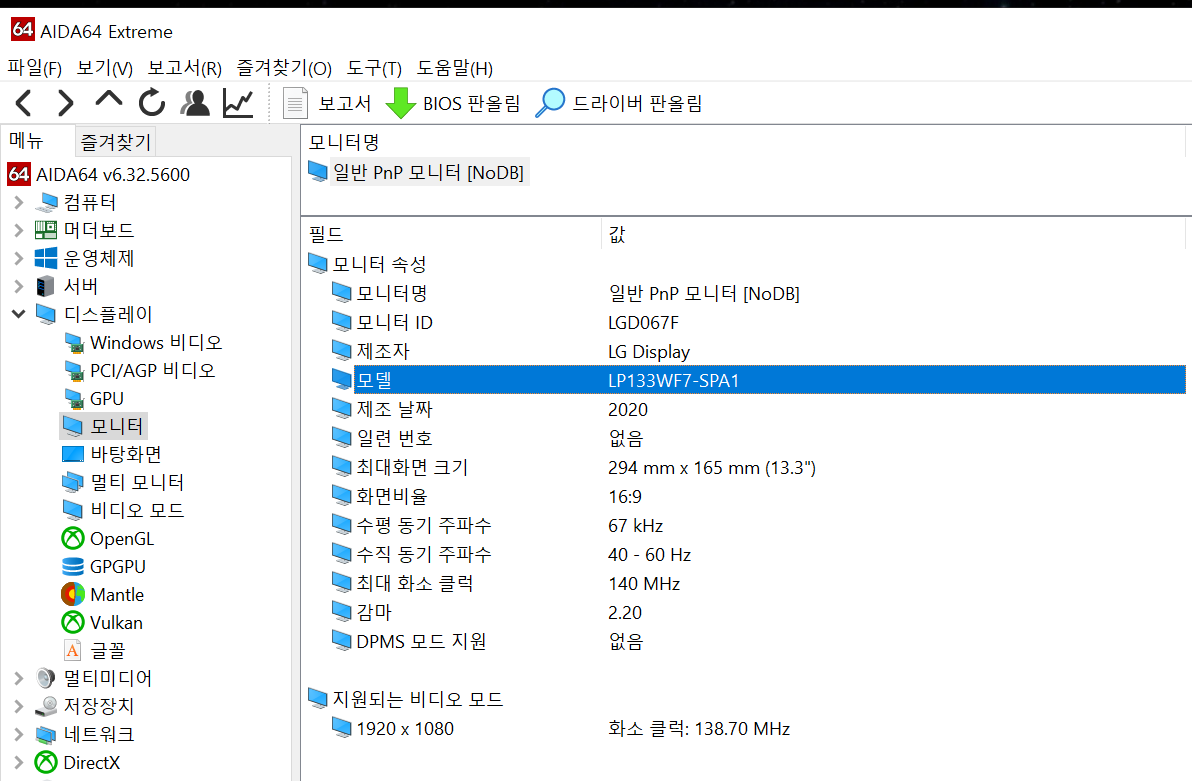Viewport: 1192px width, 781px height.
Task: Expand the 네트워크 tree node
Action: [x=19, y=734]
